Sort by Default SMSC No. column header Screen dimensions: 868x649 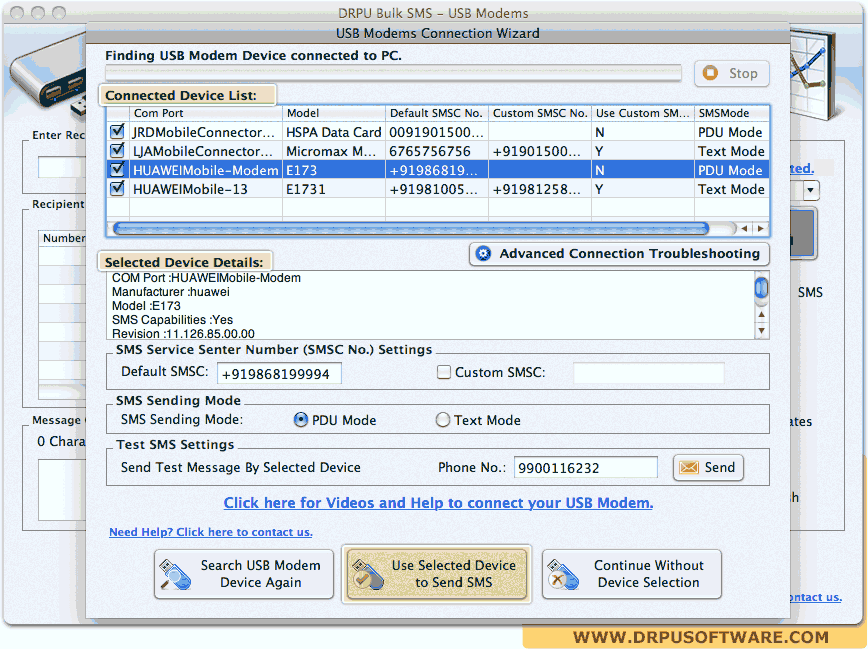coord(437,113)
